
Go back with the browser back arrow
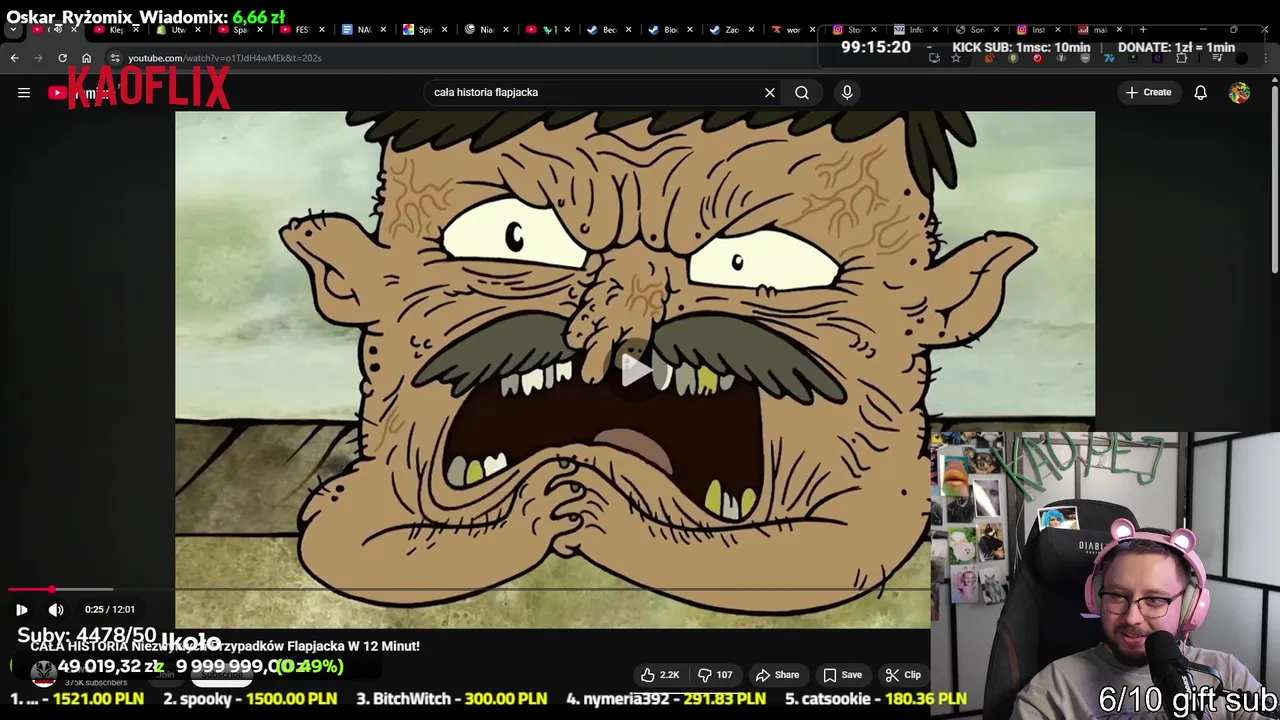pos(14,58)
